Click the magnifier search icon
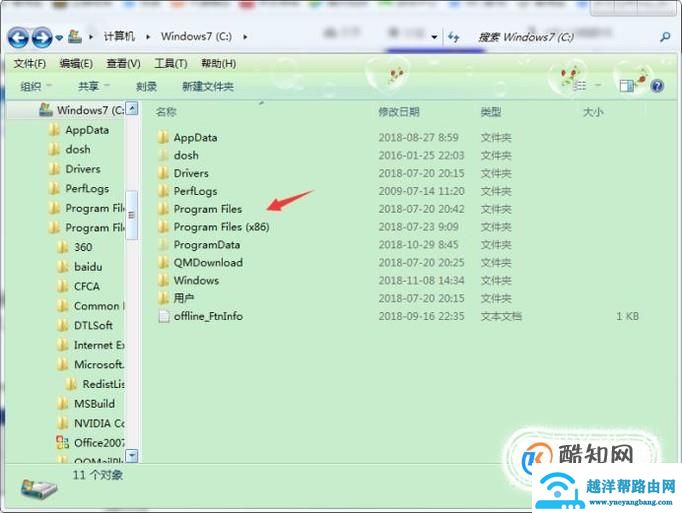The width and height of the screenshot is (682, 513). coord(665,37)
